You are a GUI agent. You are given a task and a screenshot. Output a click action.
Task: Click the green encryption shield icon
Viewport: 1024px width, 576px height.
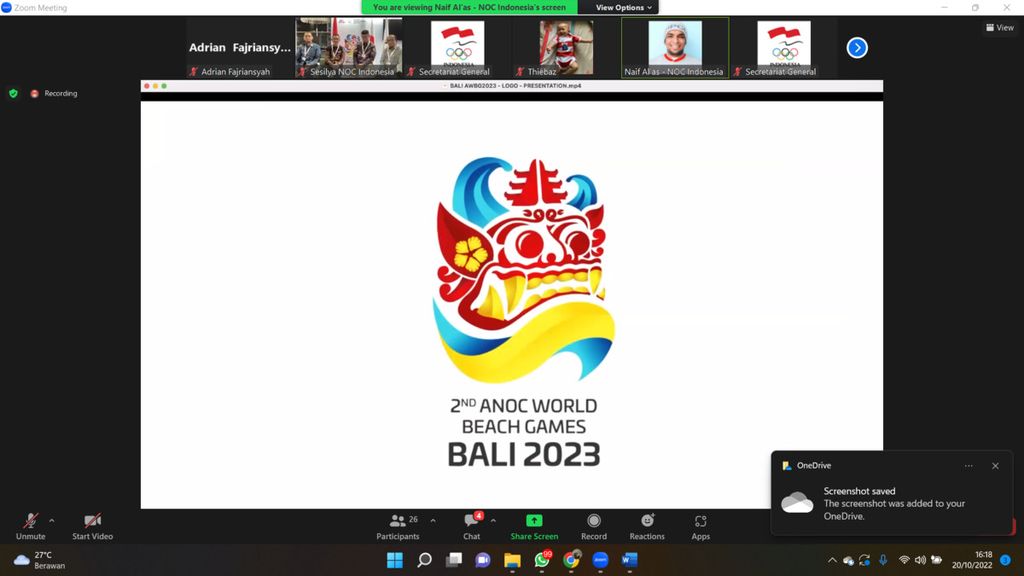13,93
